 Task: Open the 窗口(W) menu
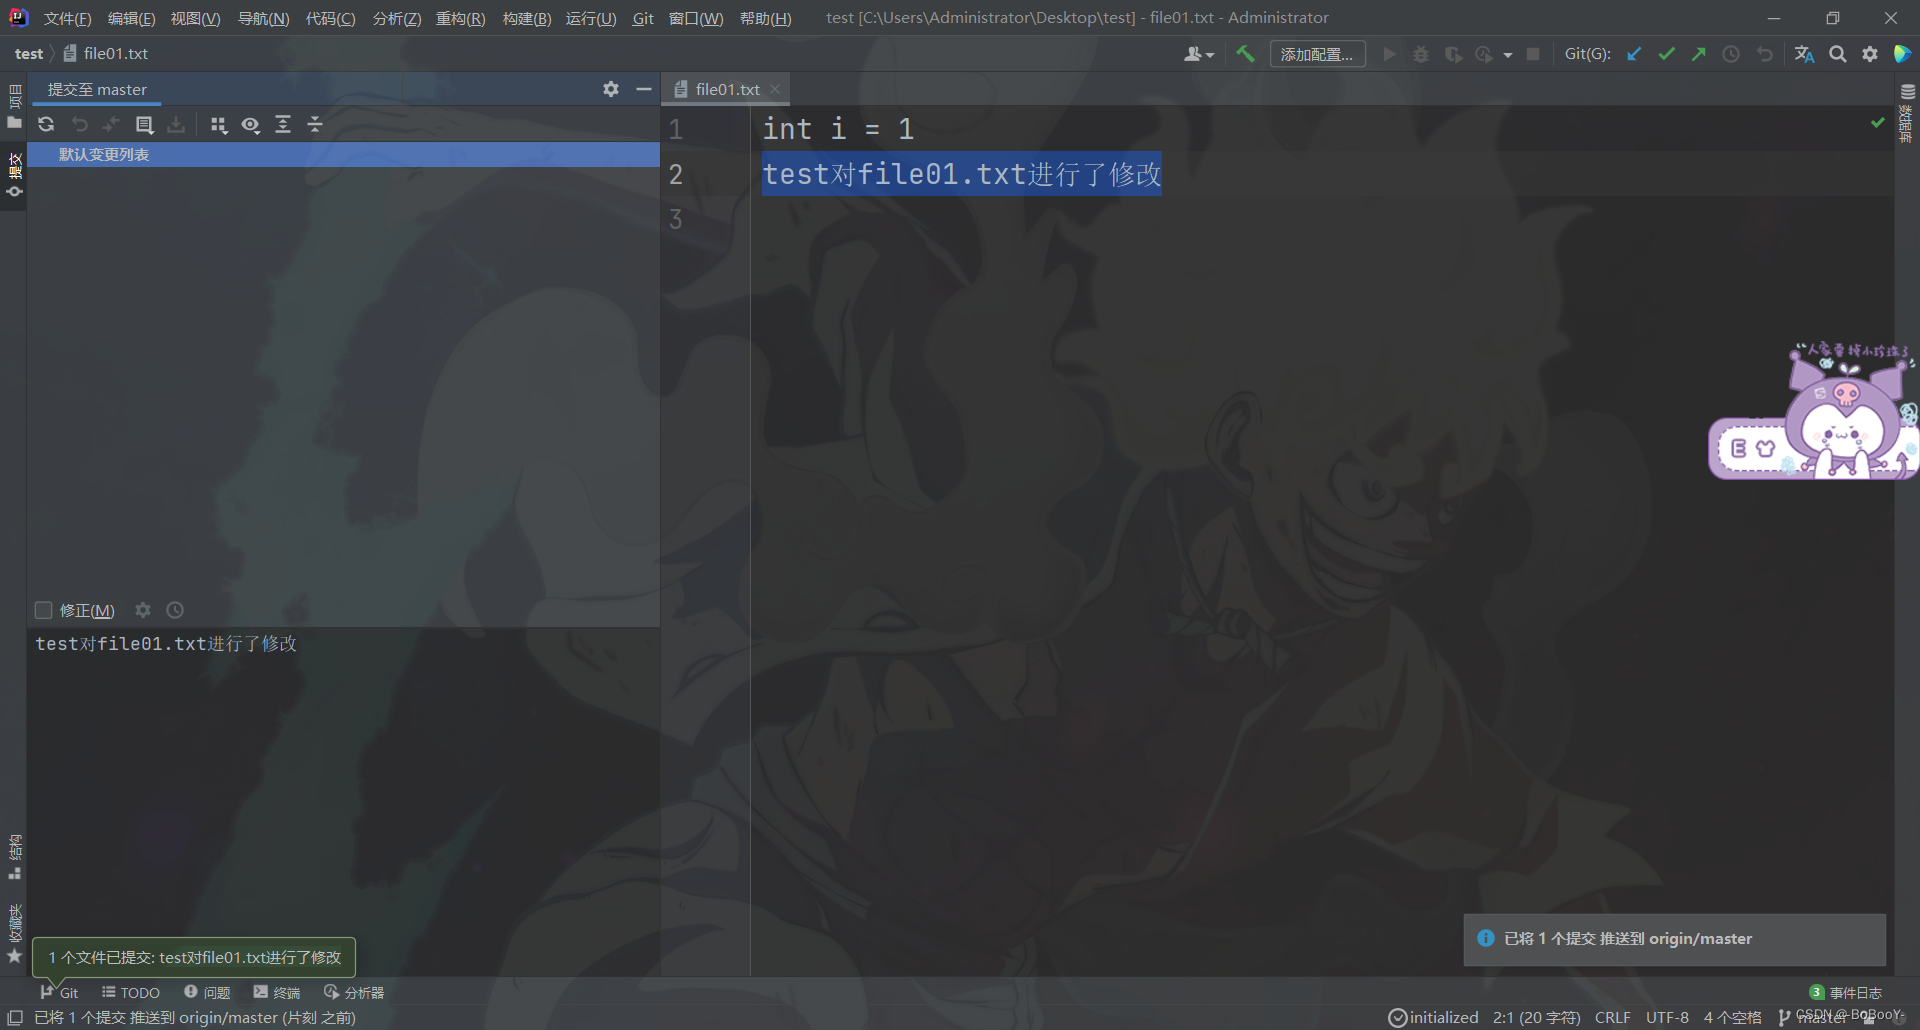pyautogui.click(x=695, y=18)
